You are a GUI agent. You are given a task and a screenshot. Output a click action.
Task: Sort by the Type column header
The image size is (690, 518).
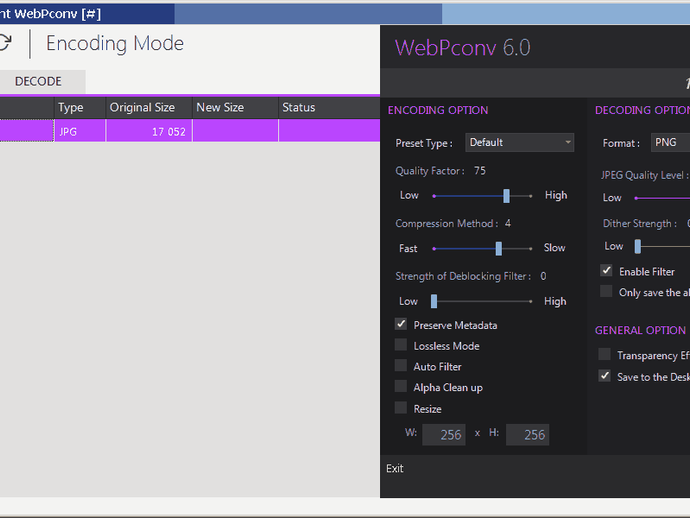(x=80, y=107)
